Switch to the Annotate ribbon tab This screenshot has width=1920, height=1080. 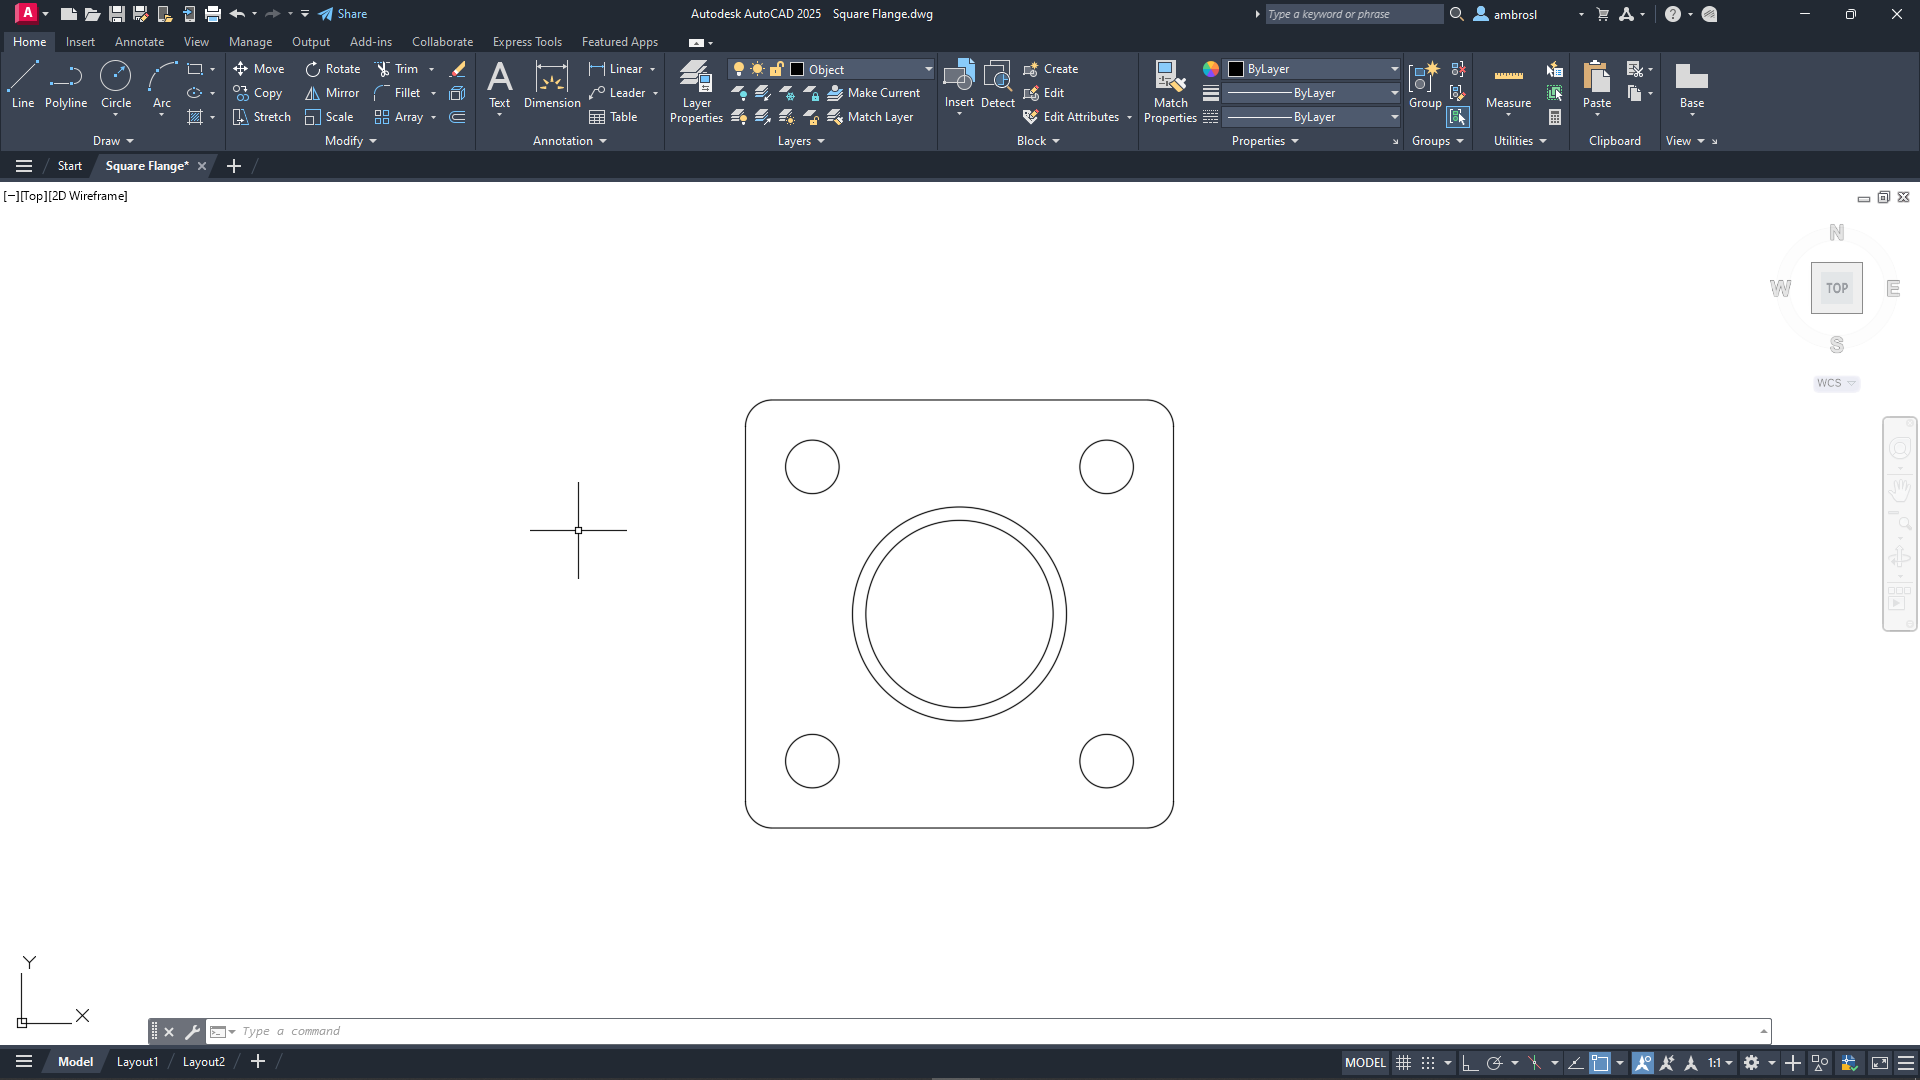point(139,42)
